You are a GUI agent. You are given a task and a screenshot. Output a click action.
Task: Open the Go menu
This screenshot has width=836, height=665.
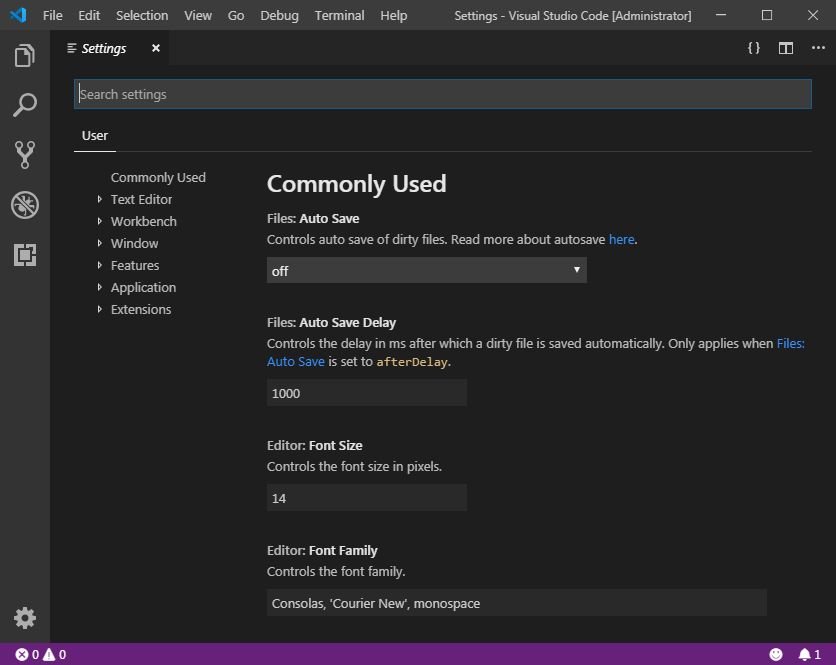point(236,15)
